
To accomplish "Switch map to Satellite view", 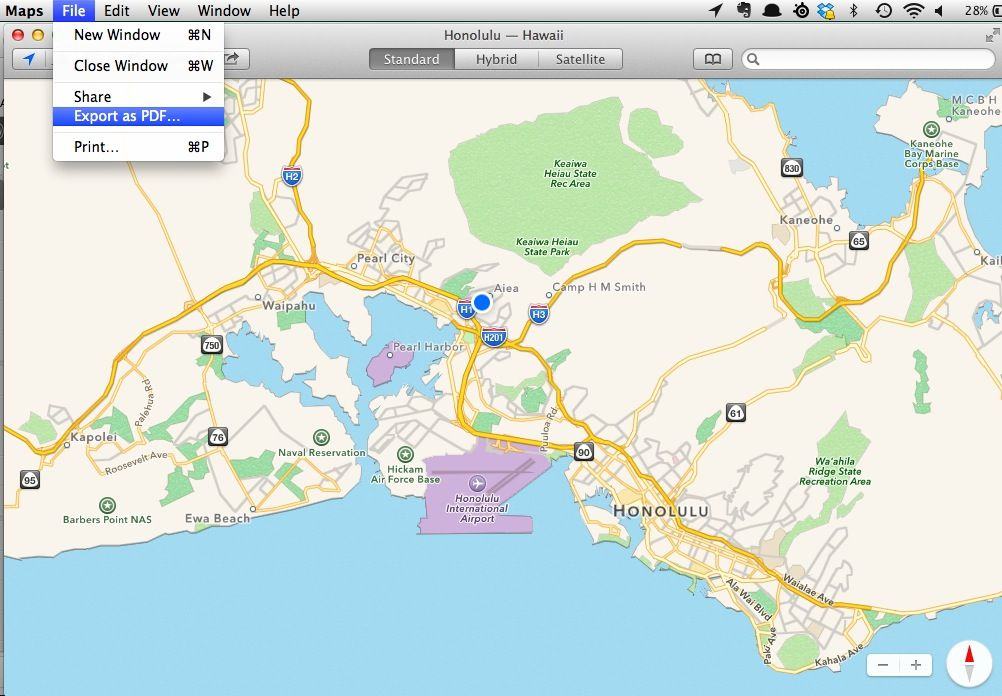I will (x=580, y=59).
